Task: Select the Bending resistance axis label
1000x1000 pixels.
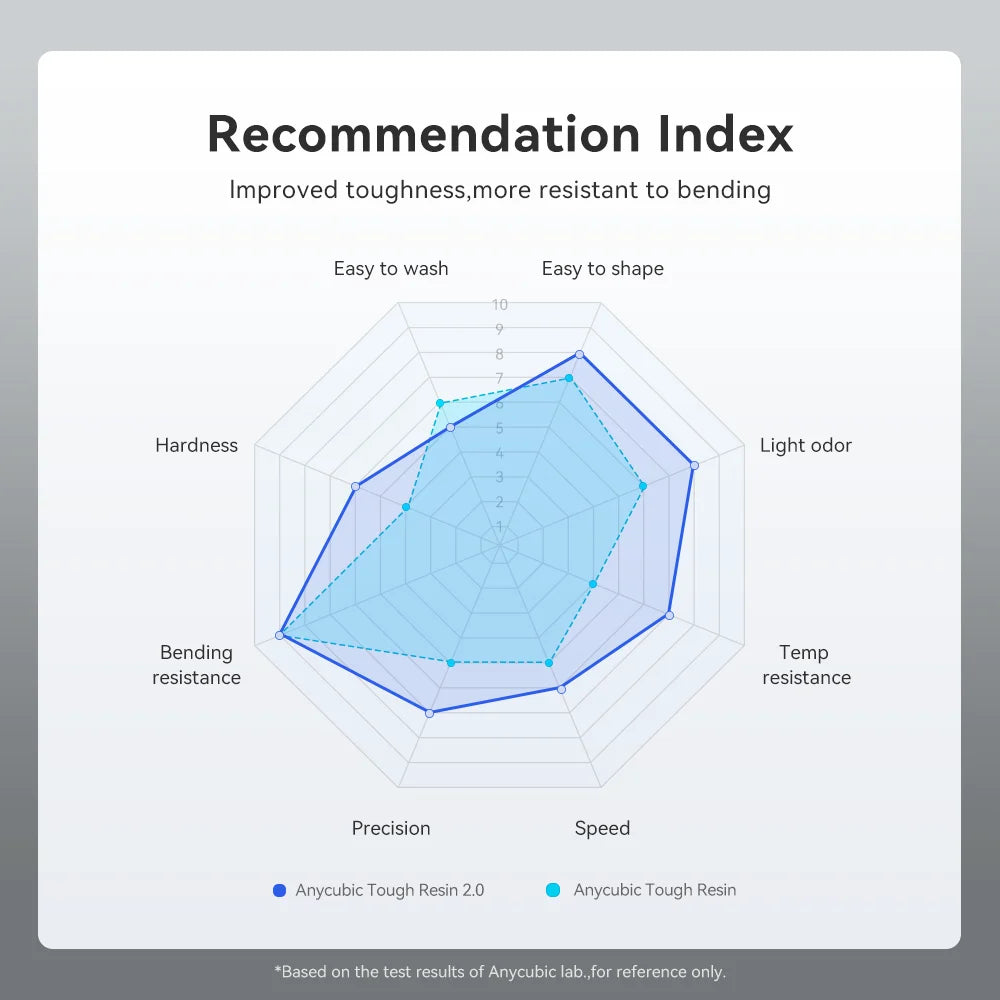Action: [x=196, y=665]
